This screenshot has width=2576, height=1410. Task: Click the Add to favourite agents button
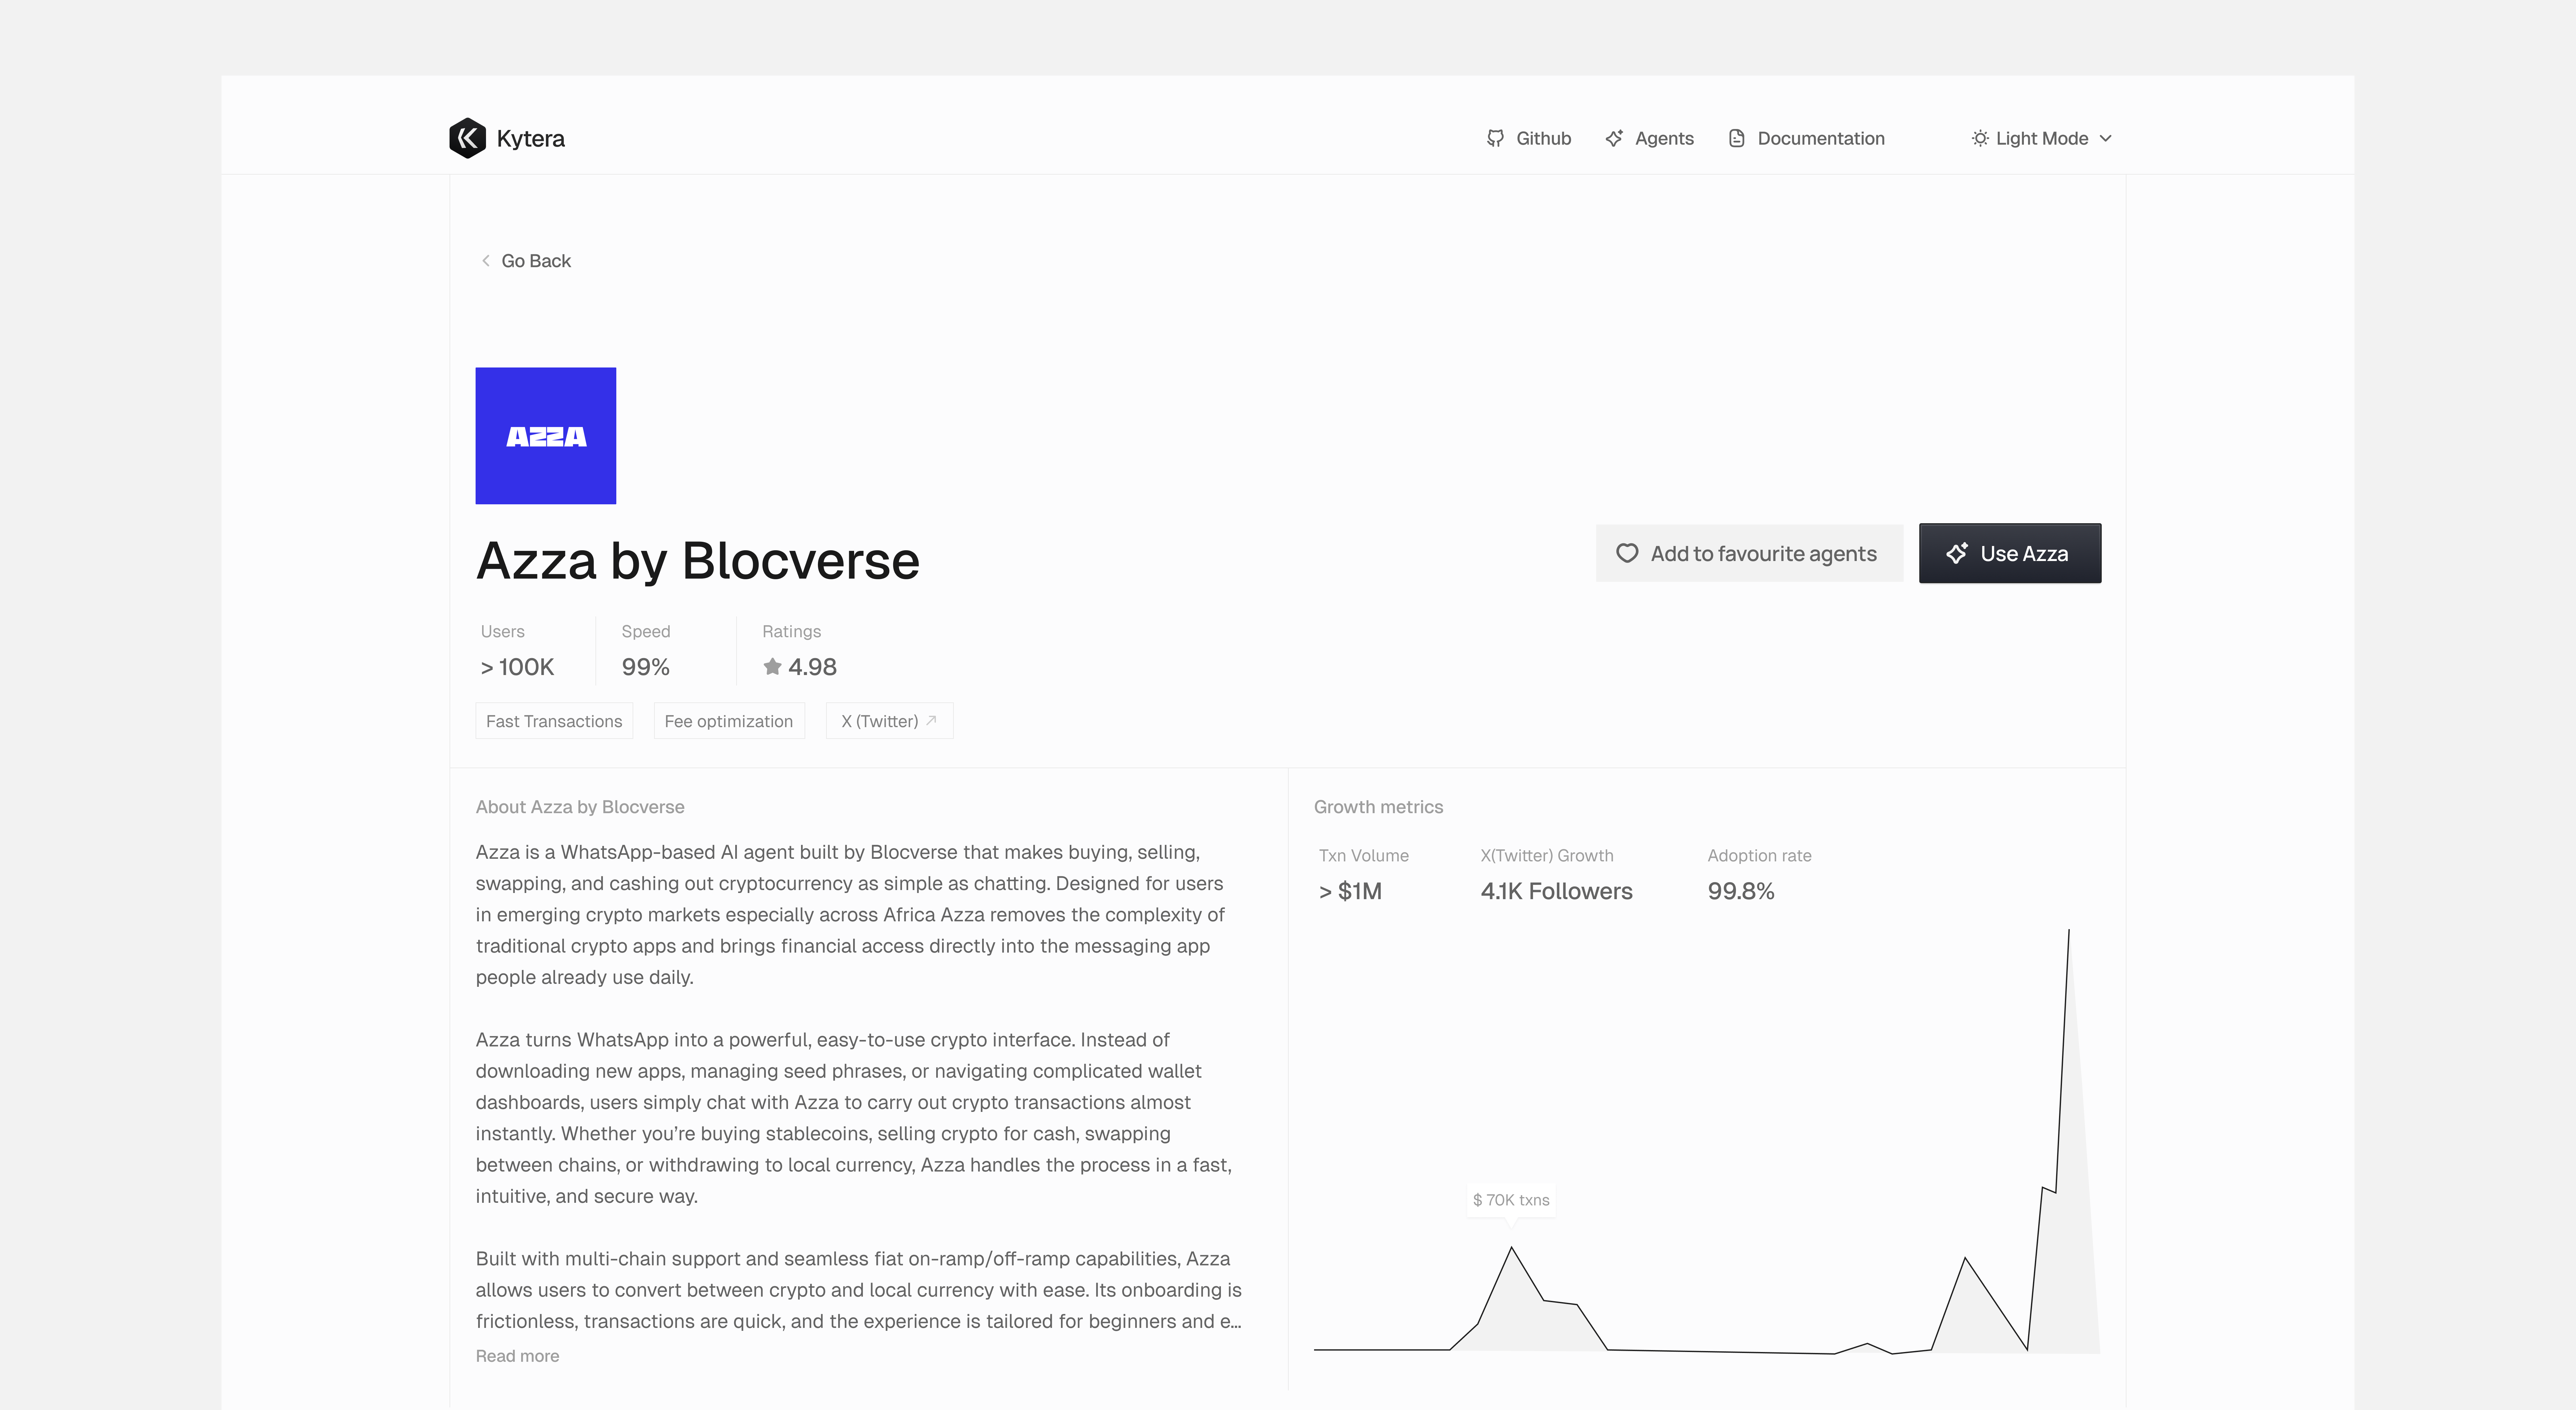click(1749, 553)
